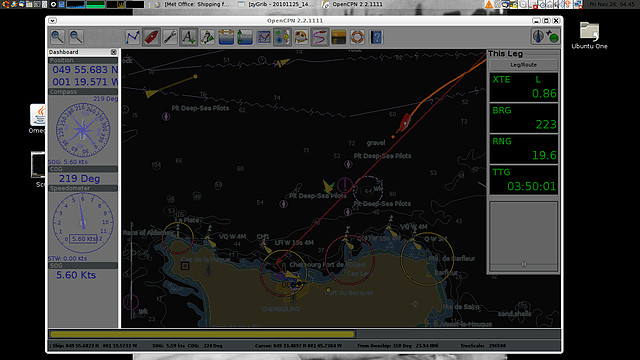Click the man overboard lifebuoy icon
The image size is (640, 360).
[358, 37]
